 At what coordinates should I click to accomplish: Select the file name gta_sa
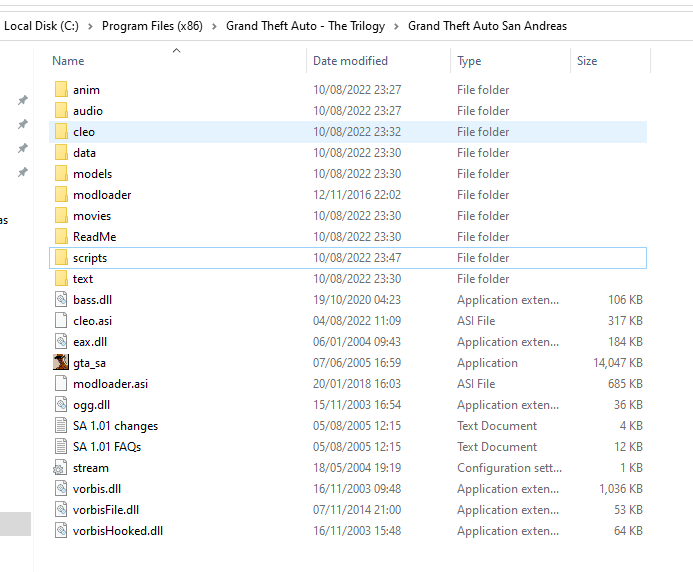tap(89, 363)
